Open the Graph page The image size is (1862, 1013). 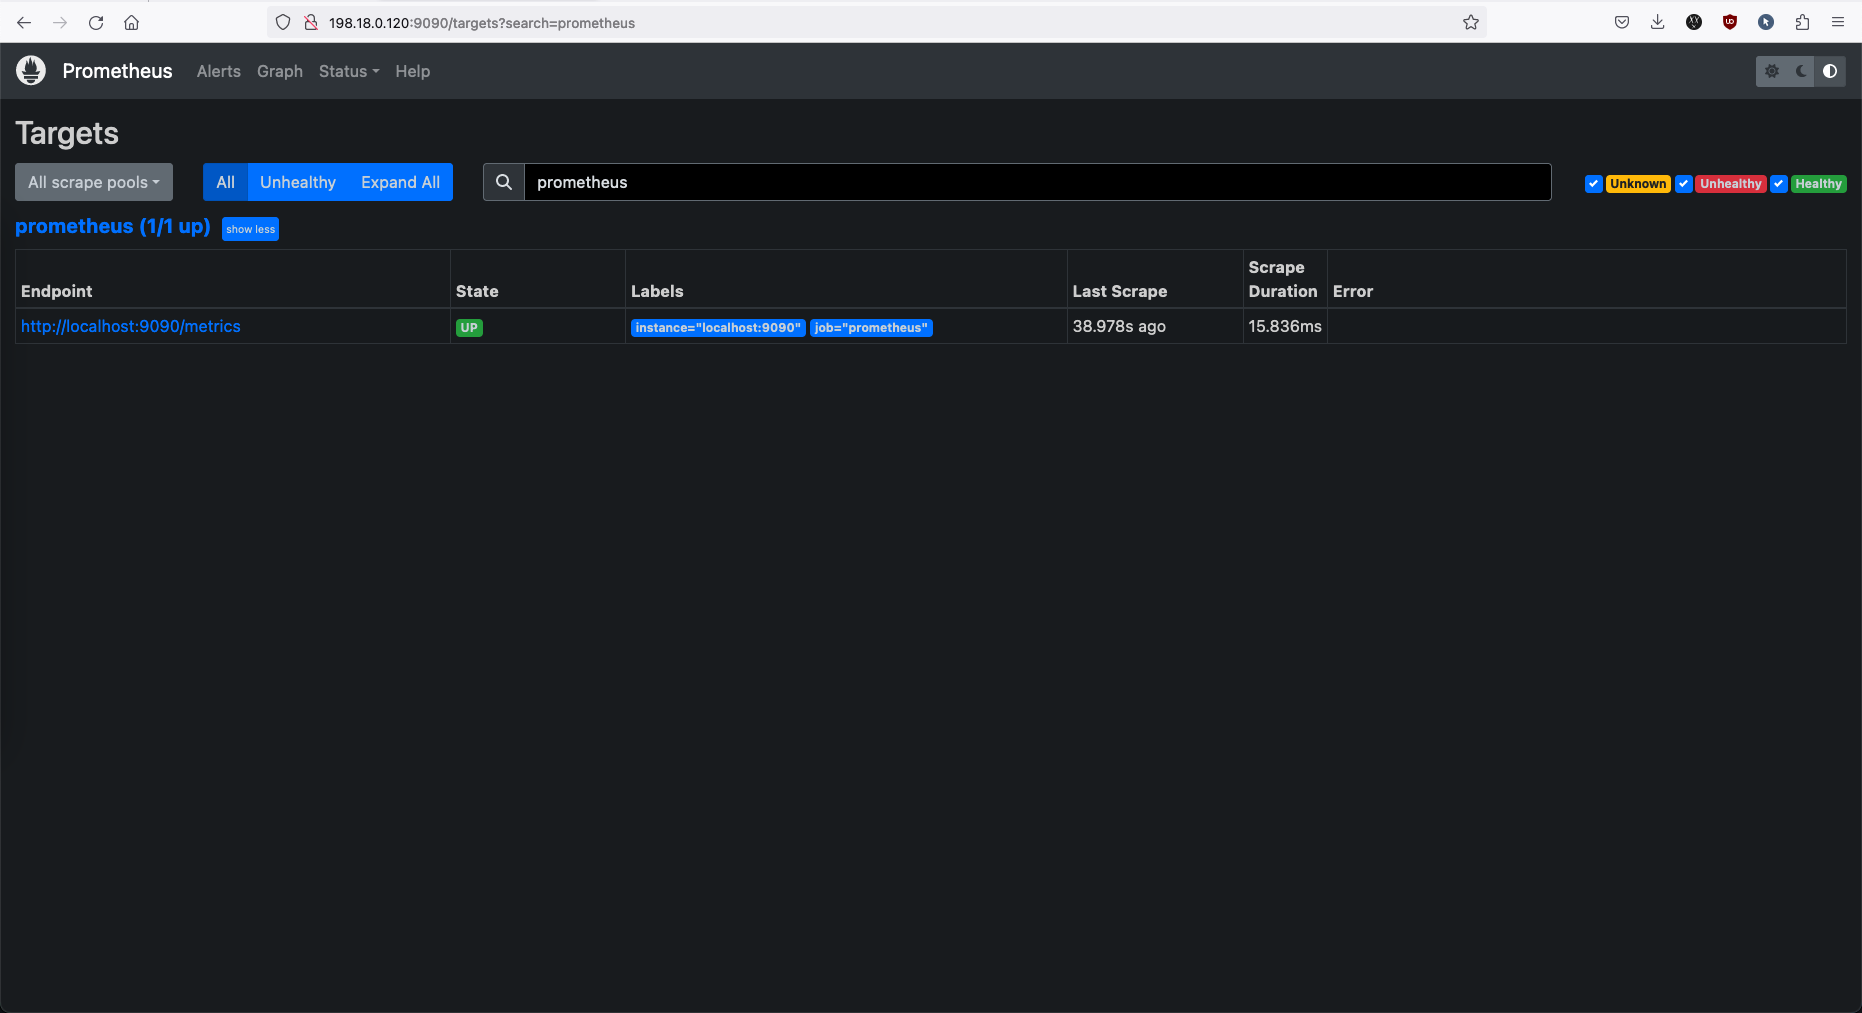280,71
